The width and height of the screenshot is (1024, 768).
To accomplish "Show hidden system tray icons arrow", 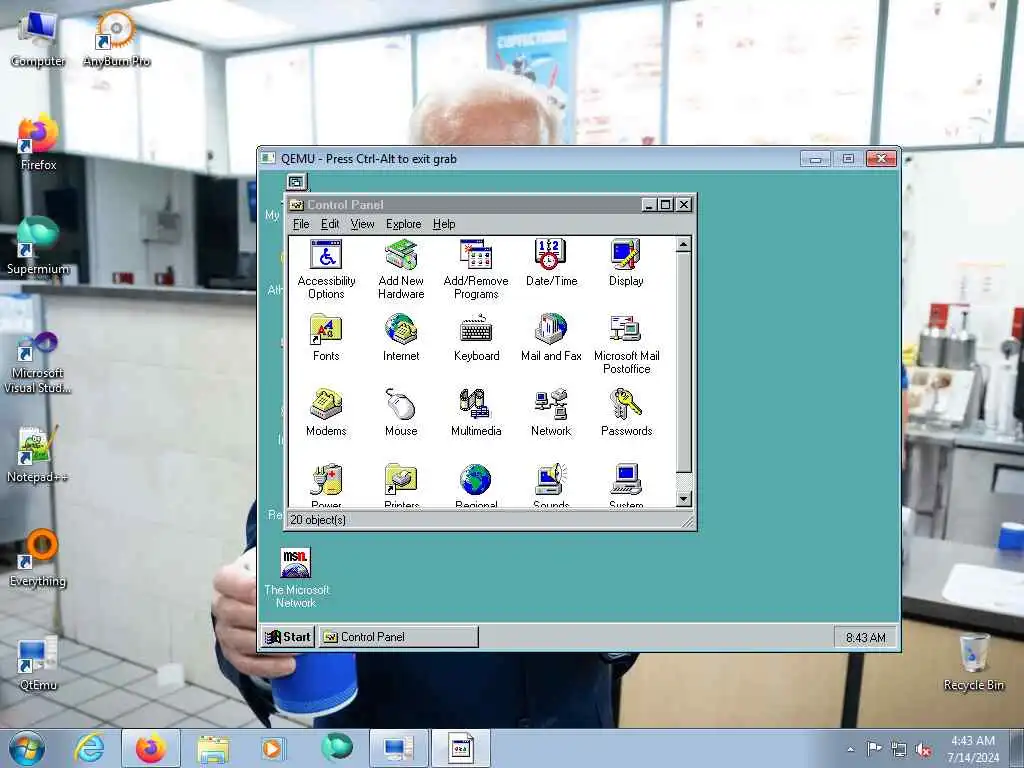I will [x=850, y=749].
